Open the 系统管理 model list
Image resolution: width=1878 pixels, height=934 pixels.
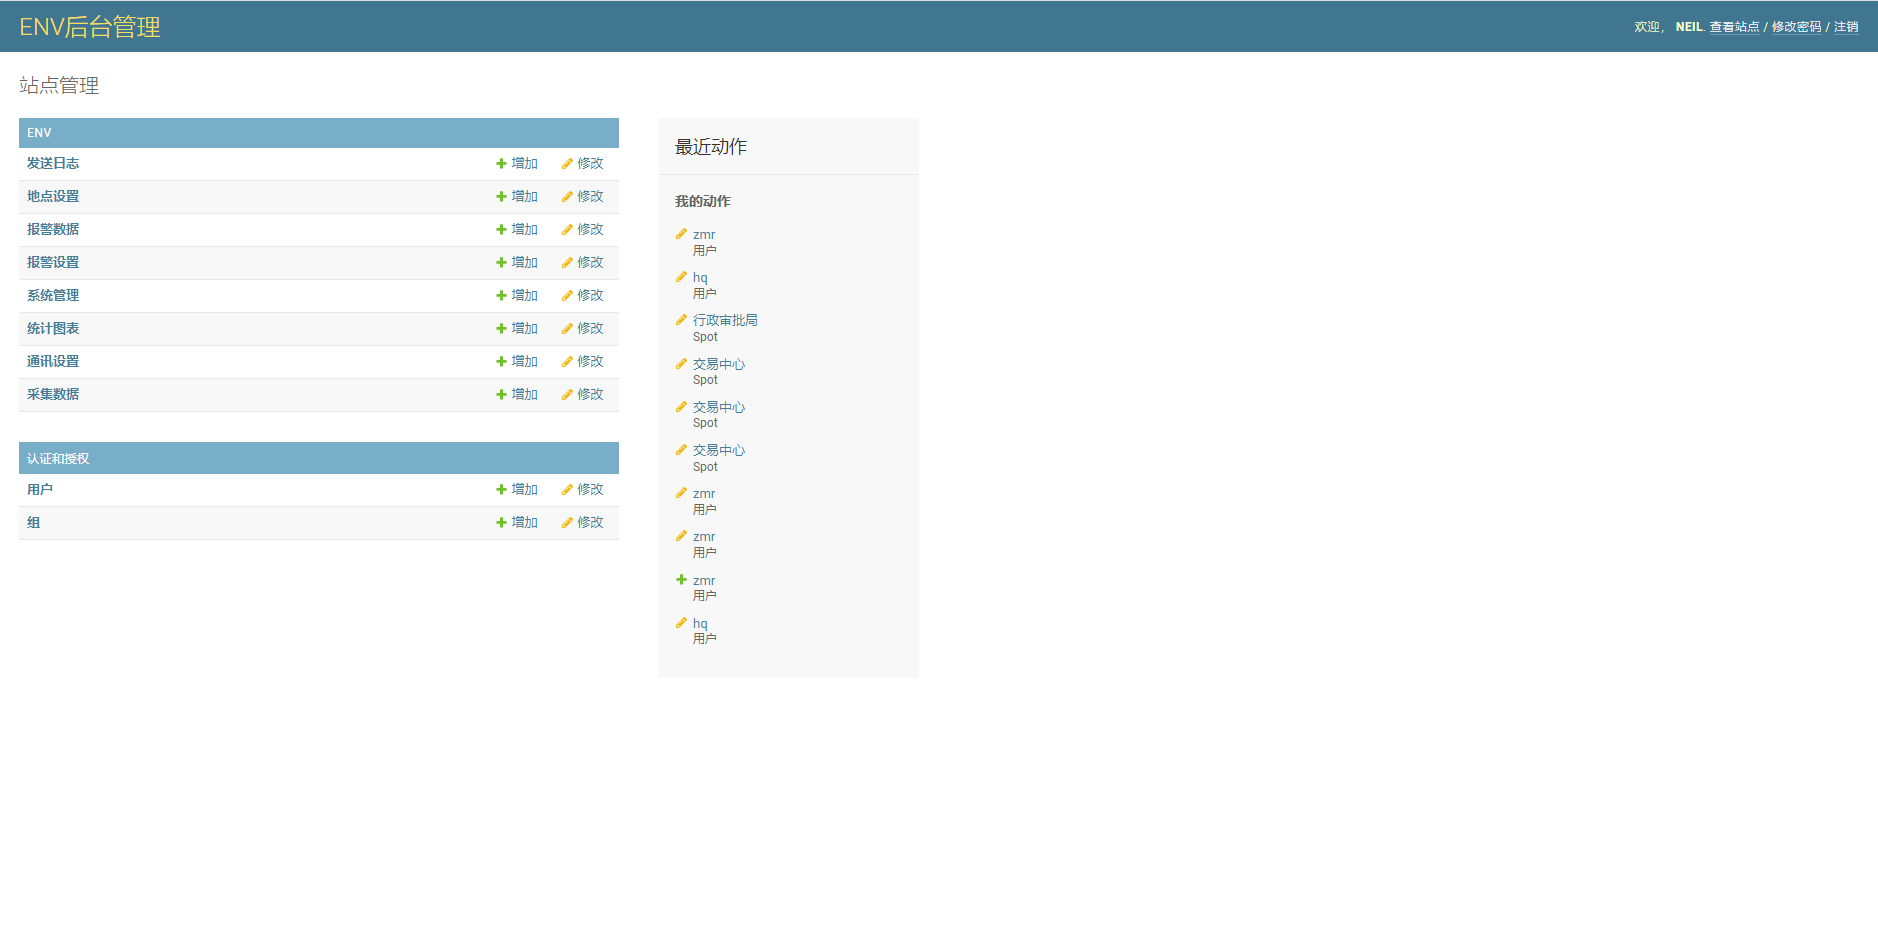[x=53, y=296]
